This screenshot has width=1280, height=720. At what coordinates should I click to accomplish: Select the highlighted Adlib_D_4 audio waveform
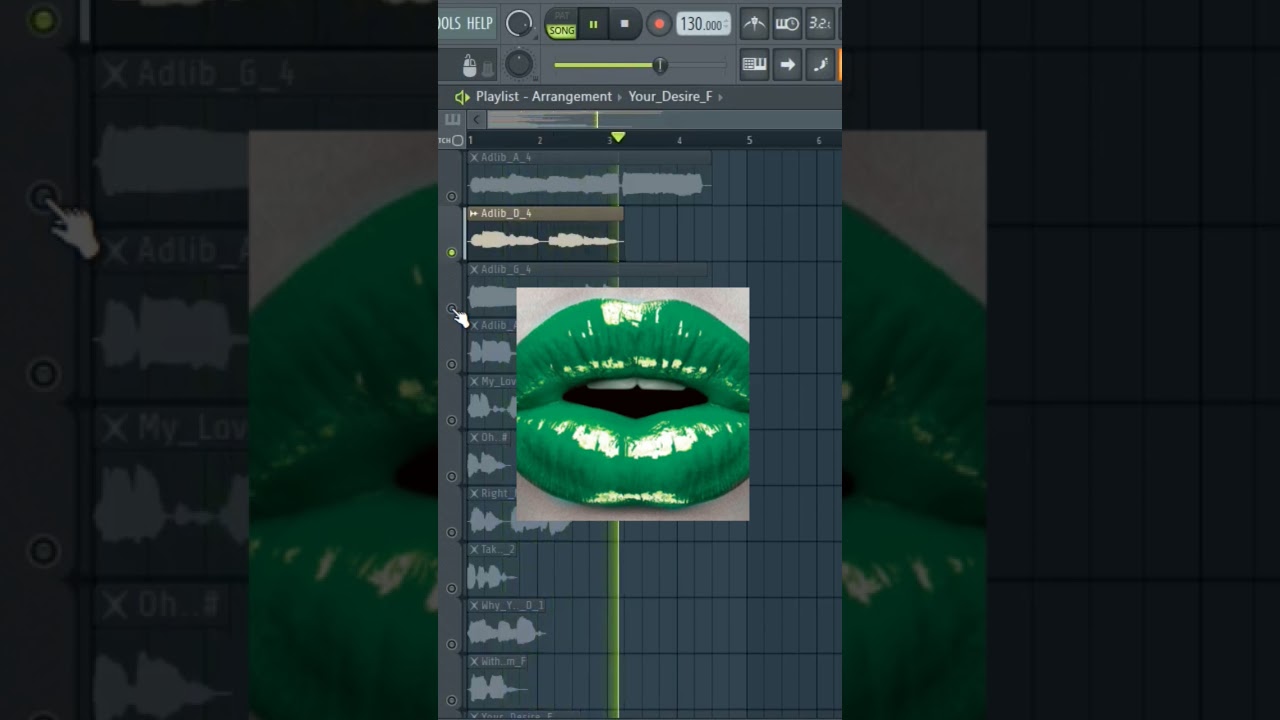coord(545,240)
